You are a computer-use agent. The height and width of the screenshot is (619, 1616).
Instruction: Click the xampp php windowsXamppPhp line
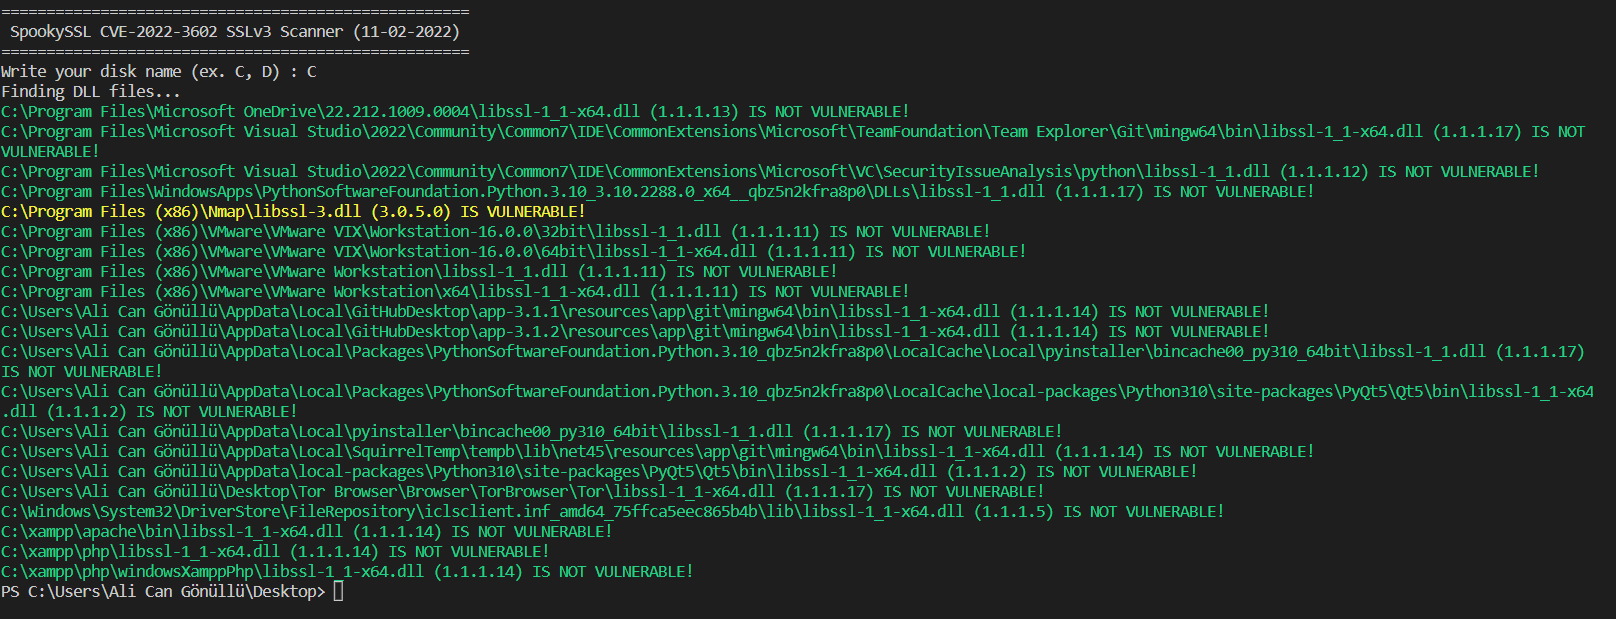pos(347,572)
